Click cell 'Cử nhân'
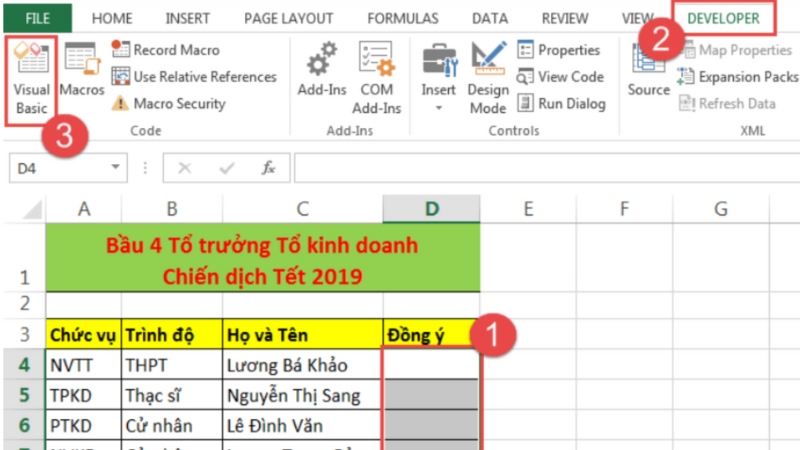Screen dimensions: 800x450 coord(172,425)
